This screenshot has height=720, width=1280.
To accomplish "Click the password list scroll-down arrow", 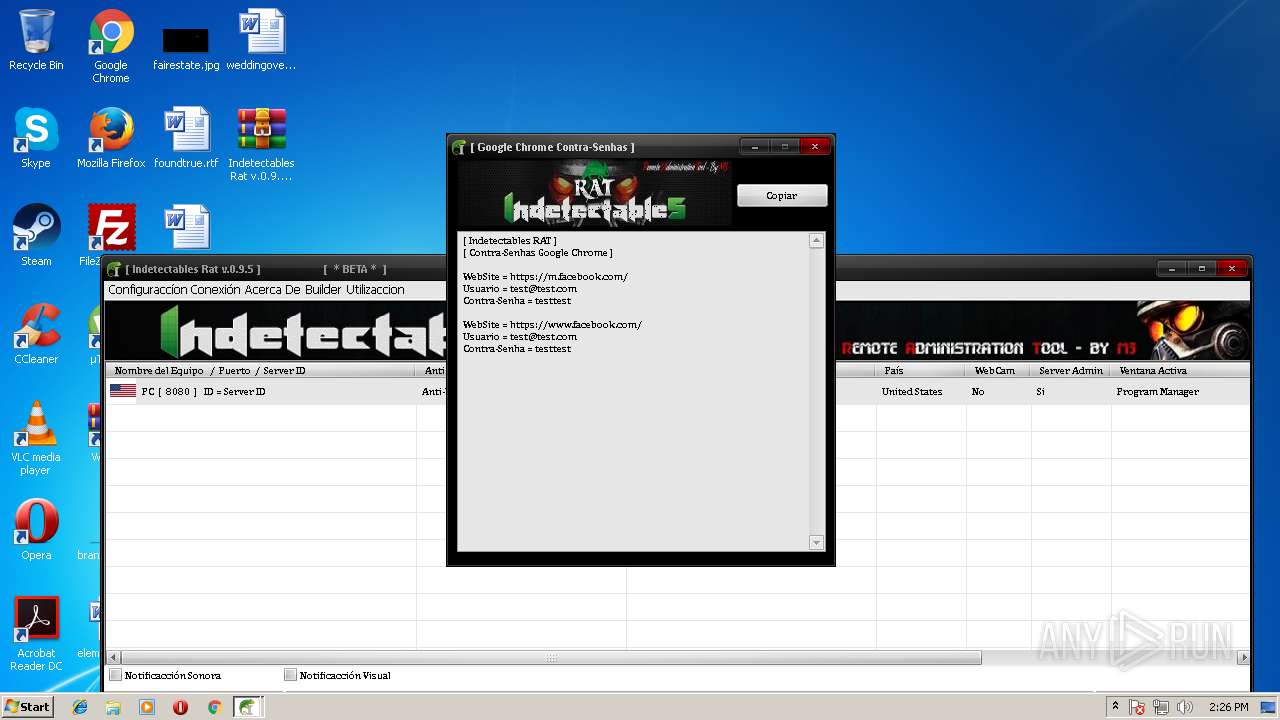I will tap(816, 543).
